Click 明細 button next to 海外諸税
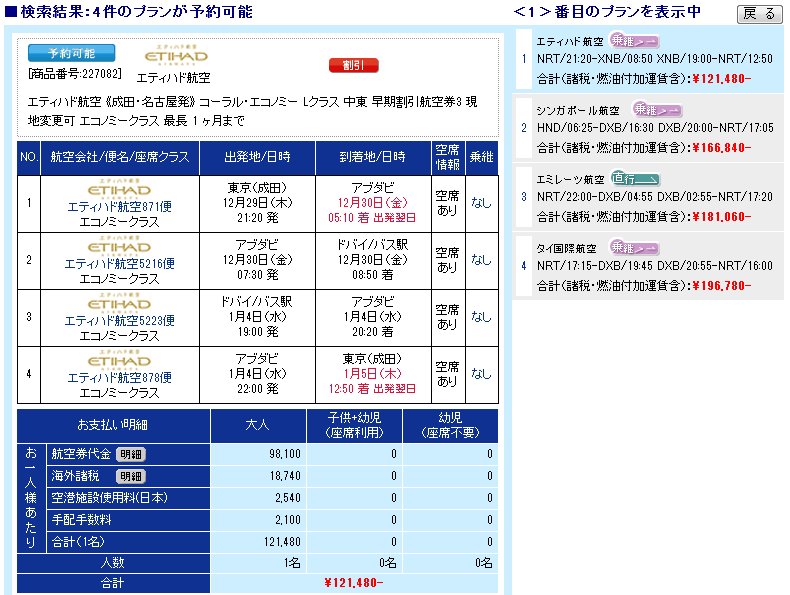This screenshot has height=595, width=790. (131, 476)
